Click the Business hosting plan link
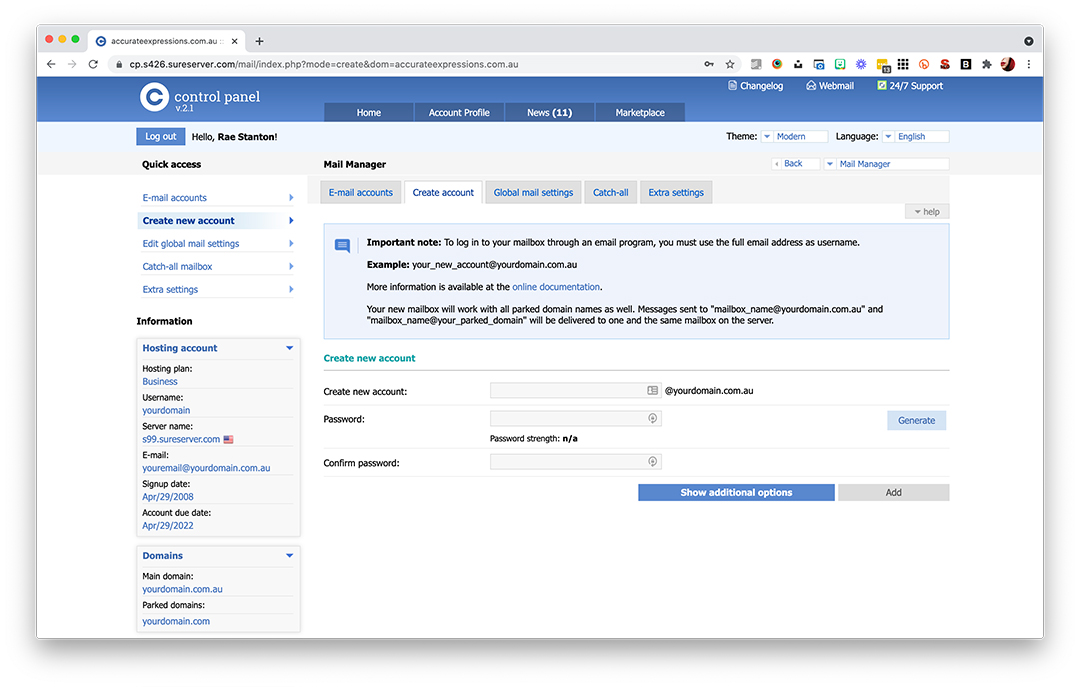1080x687 pixels. (160, 382)
